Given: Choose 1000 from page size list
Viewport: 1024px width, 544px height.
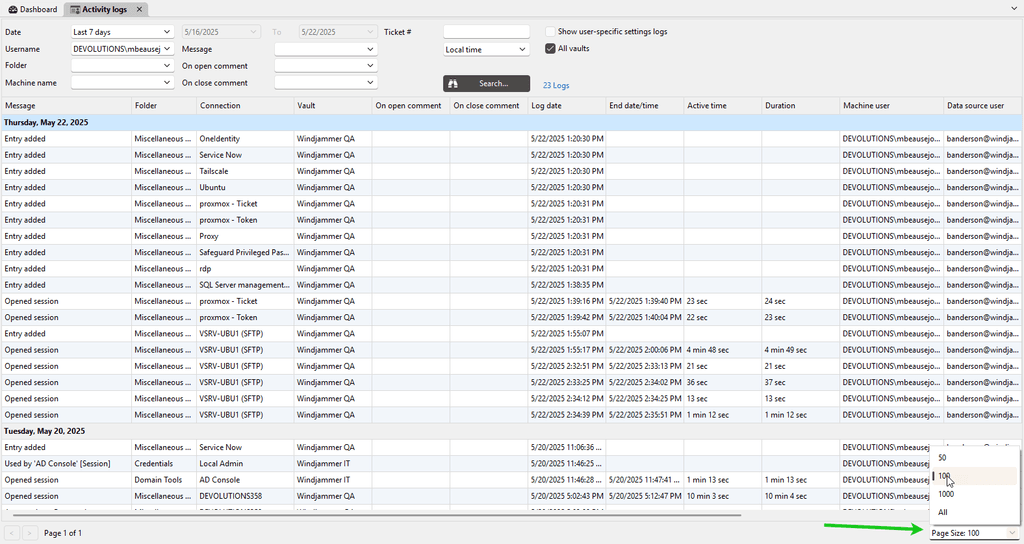Looking at the screenshot, I should click(x=946, y=494).
